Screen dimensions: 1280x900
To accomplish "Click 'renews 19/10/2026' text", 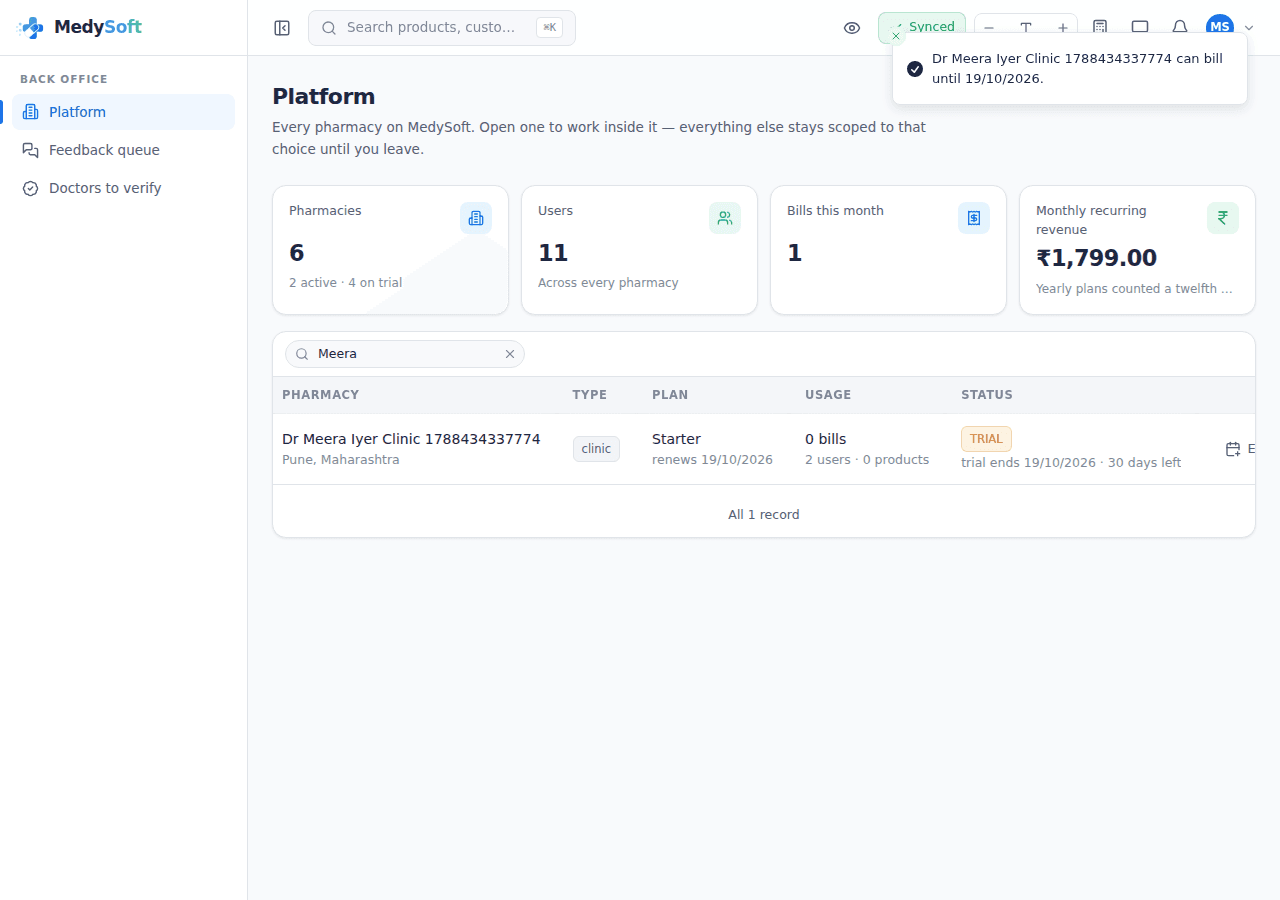I will (712, 460).
